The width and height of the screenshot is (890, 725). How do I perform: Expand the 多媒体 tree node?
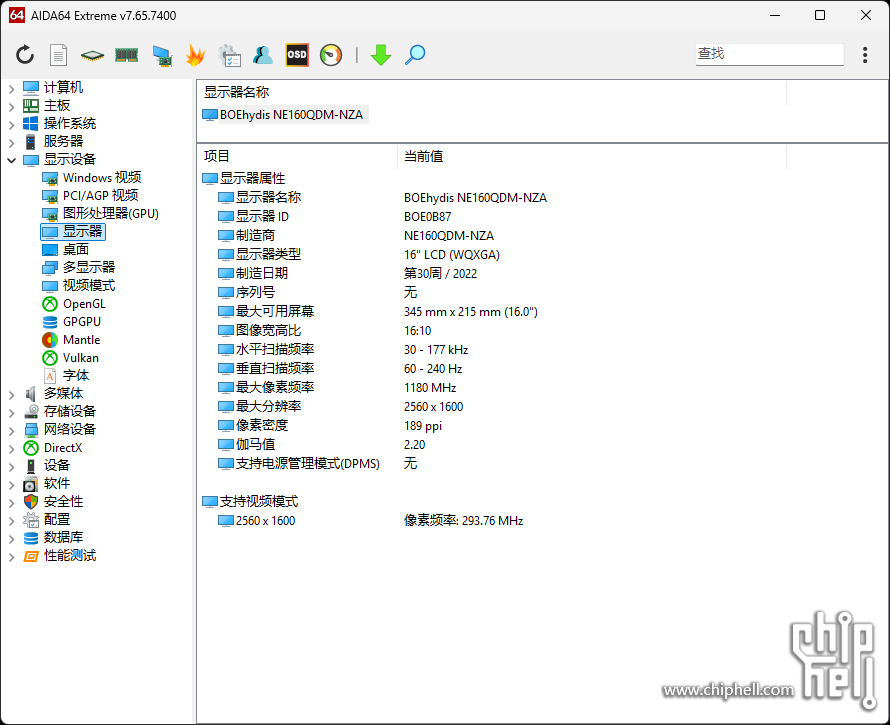point(11,394)
